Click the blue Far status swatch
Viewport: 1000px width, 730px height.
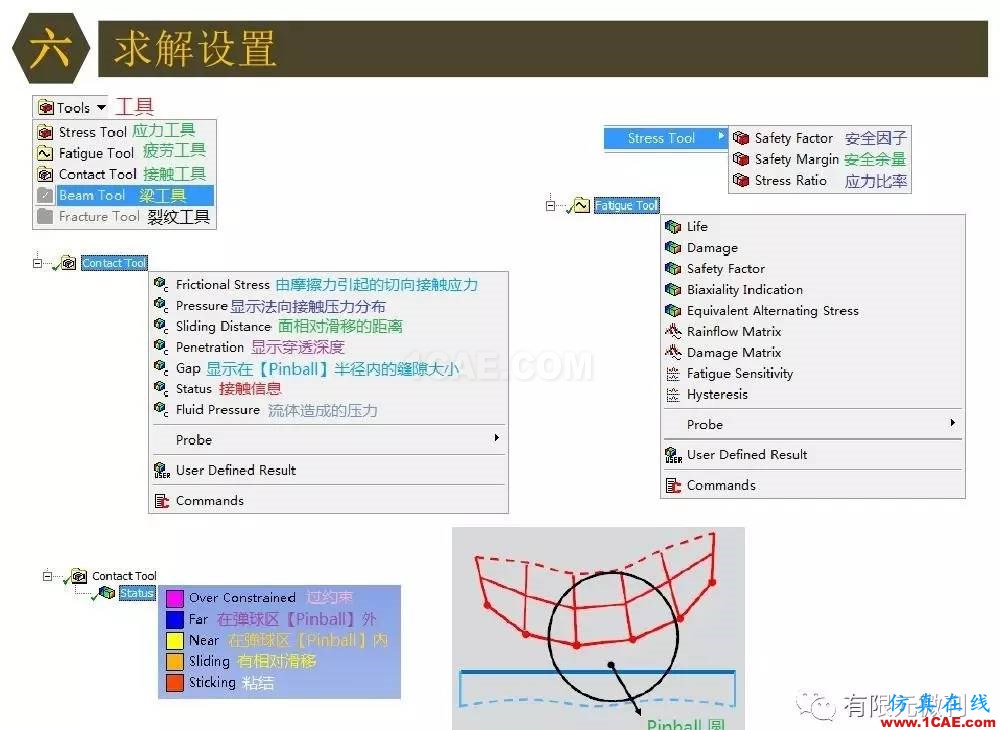pos(174,619)
